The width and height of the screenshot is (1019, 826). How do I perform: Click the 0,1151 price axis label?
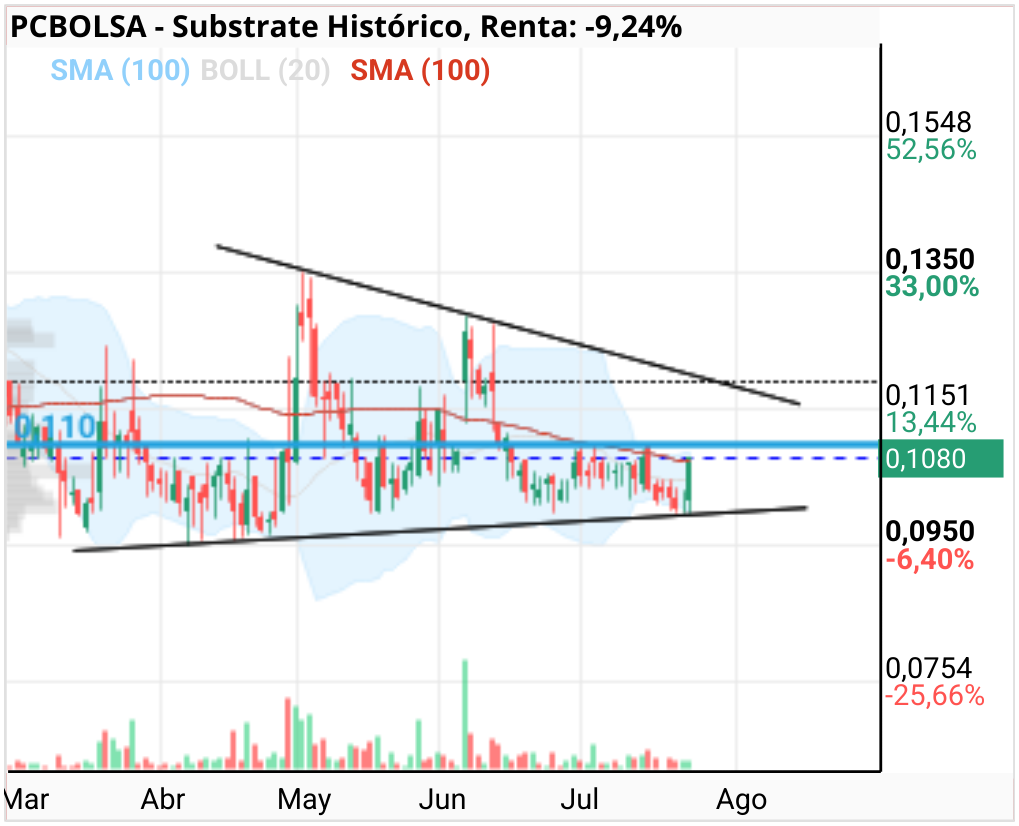click(x=927, y=395)
